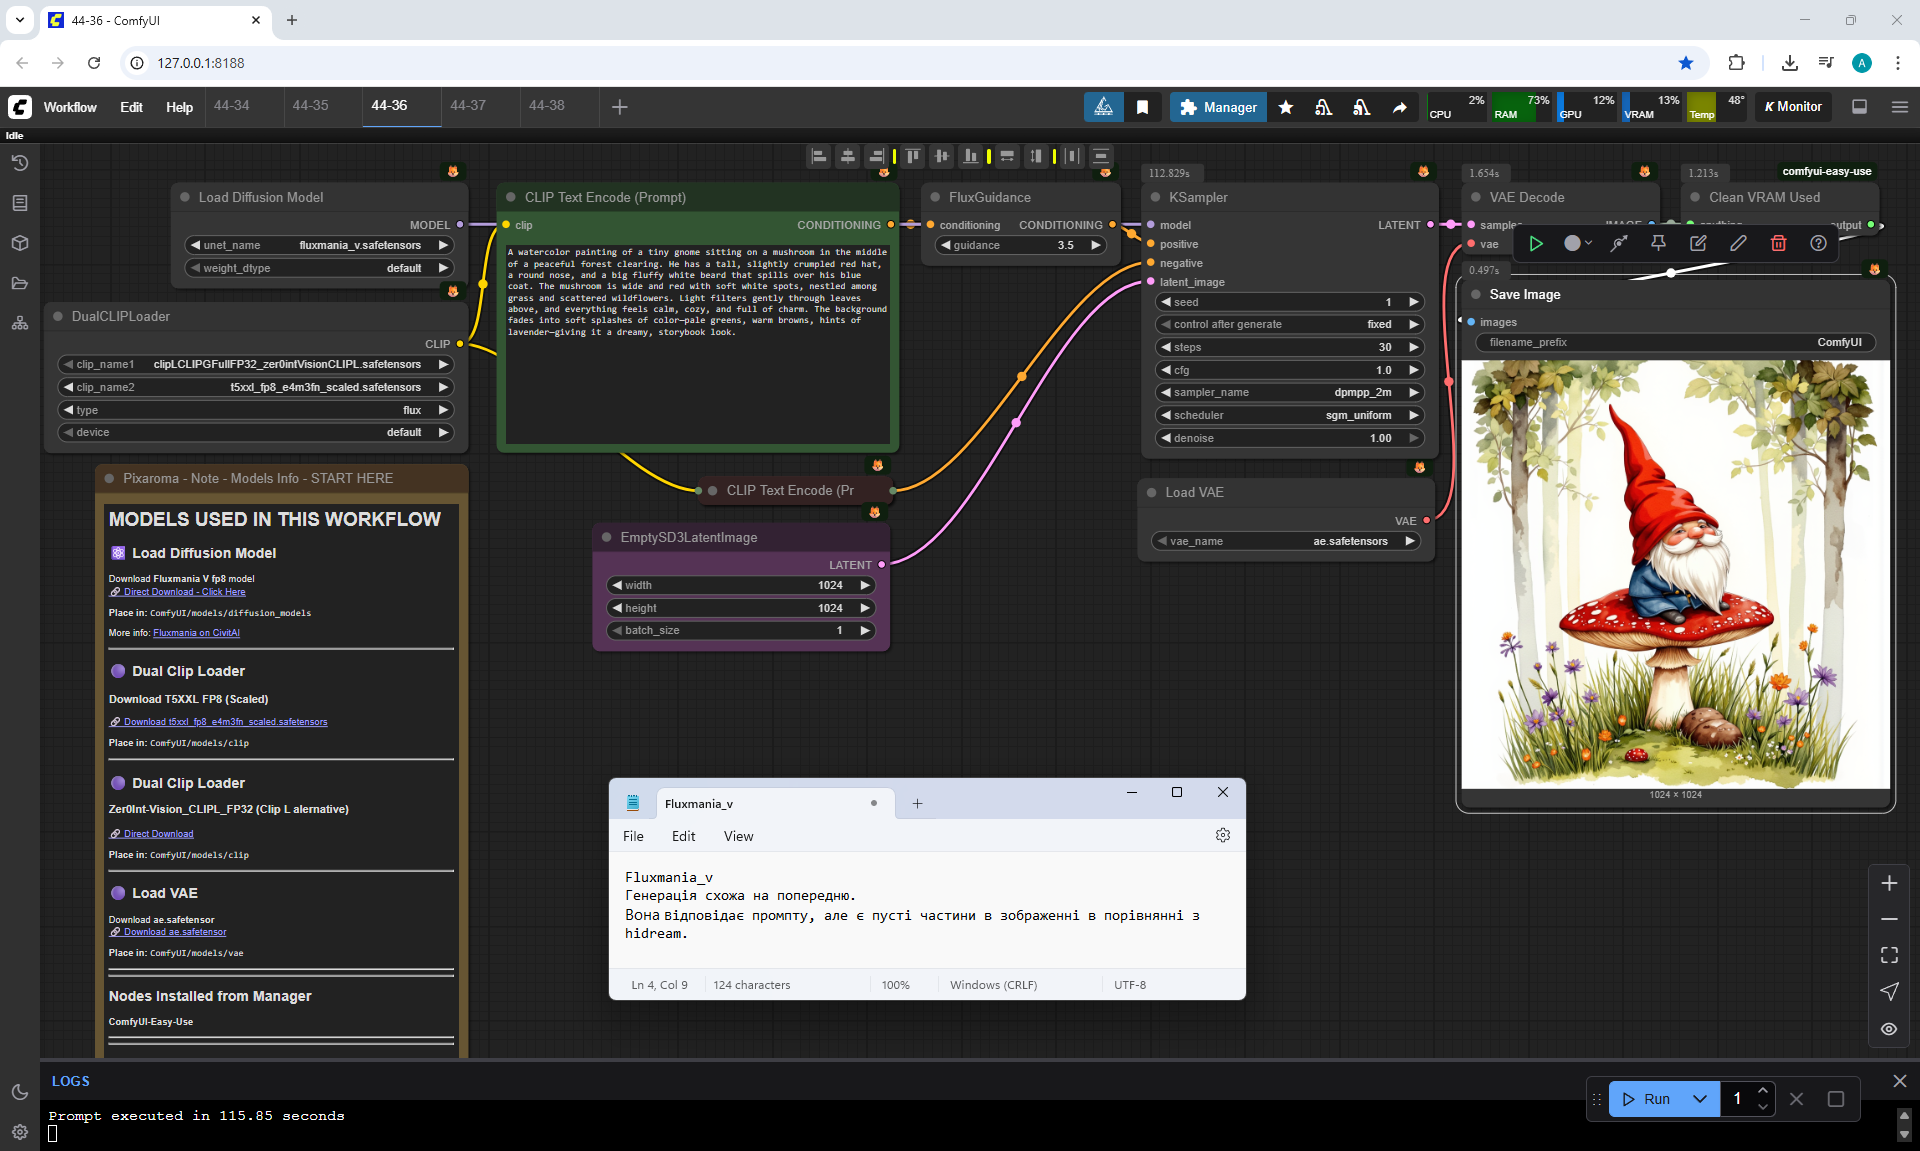Open the help question mark icon
This screenshot has width=1920, height=1151.
coord(1818,243)
